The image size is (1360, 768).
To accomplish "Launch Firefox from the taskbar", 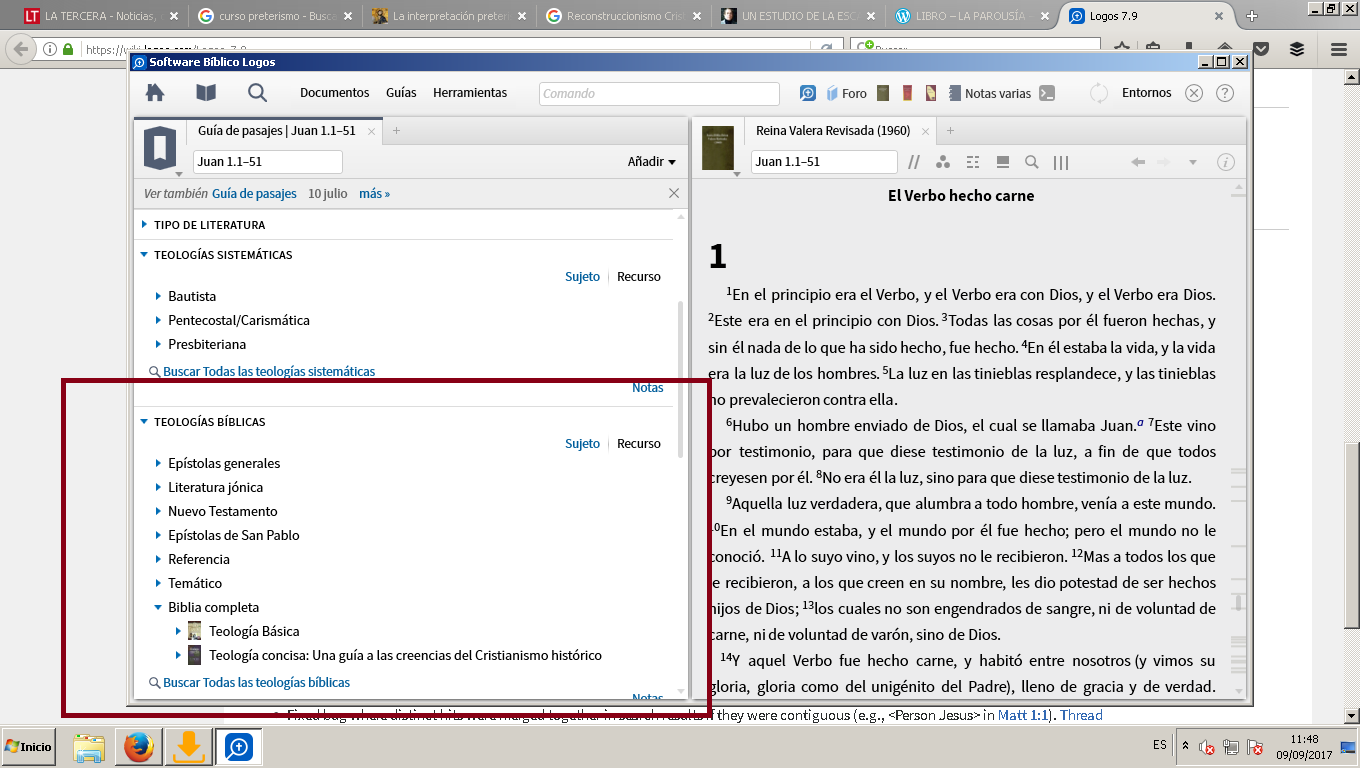I will (138, 747).
